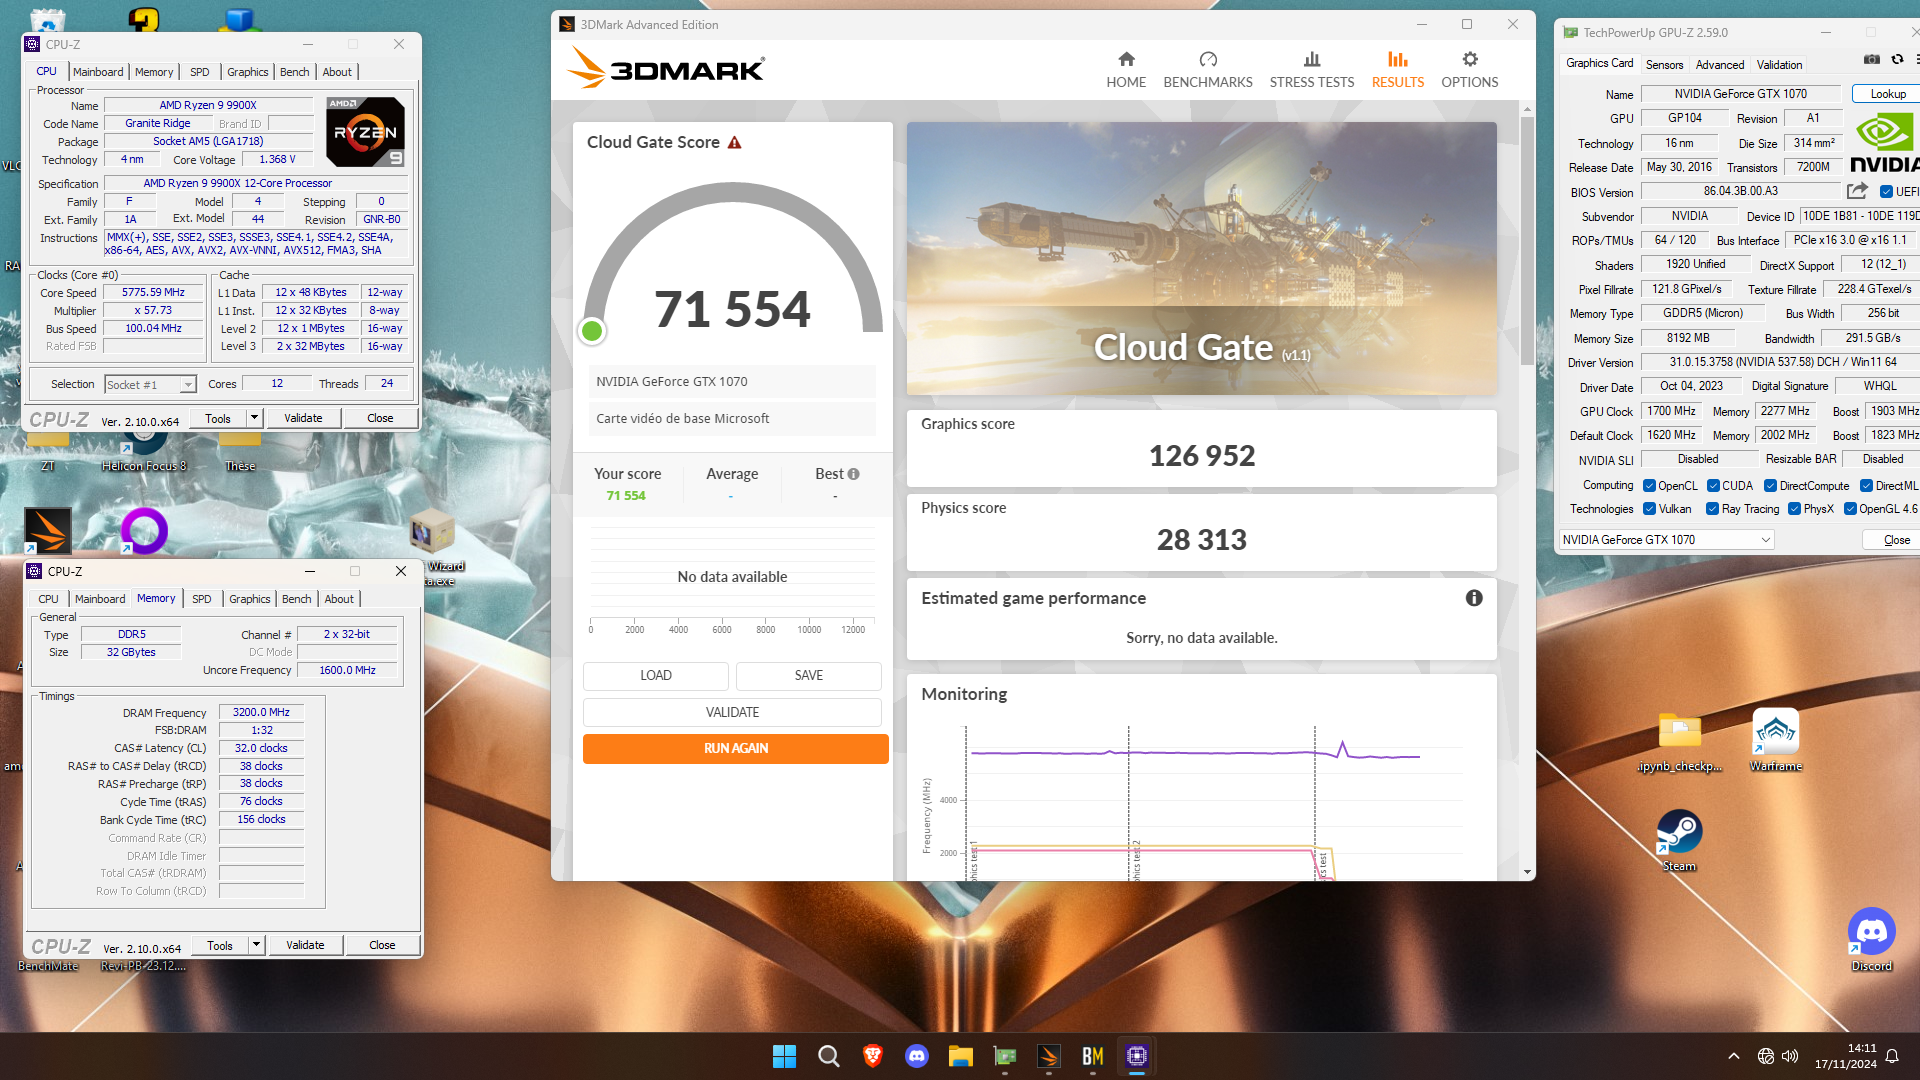Expand GPU selector dropdown in GPU-Z
Screen dimensions: 1920x1080
[x=1766, y=540]
